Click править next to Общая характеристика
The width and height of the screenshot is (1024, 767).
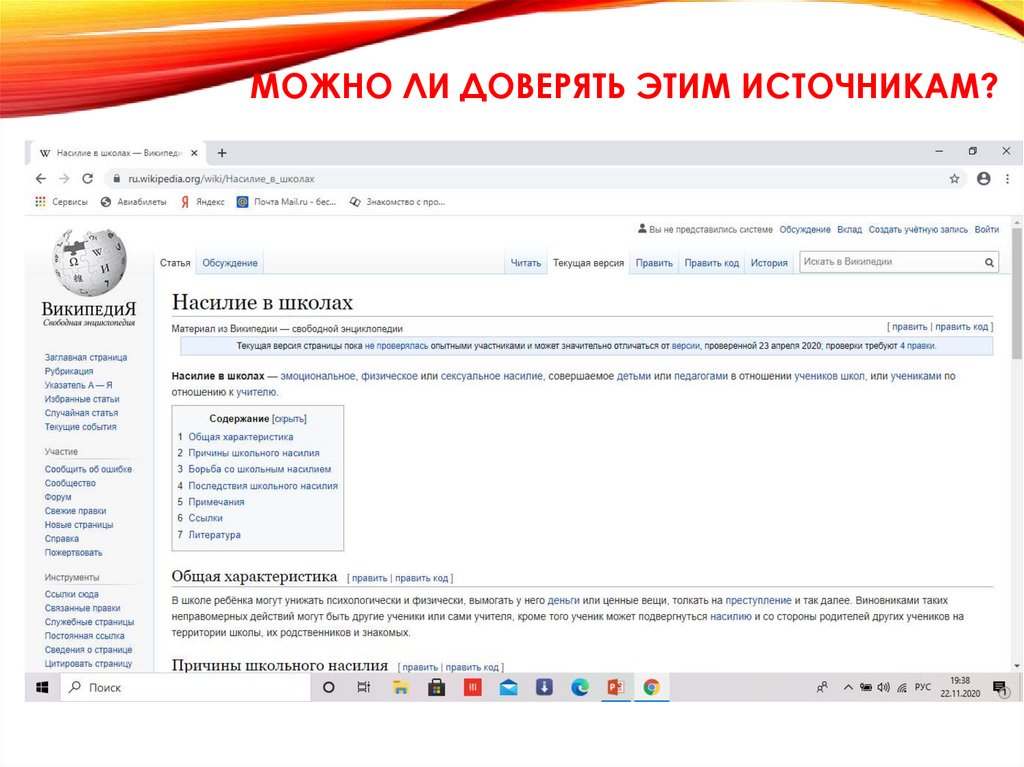pos(369,578)
